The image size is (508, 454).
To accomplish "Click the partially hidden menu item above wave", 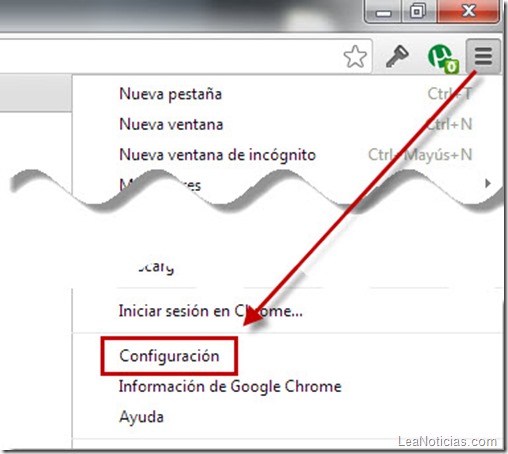I will [160, 184].
